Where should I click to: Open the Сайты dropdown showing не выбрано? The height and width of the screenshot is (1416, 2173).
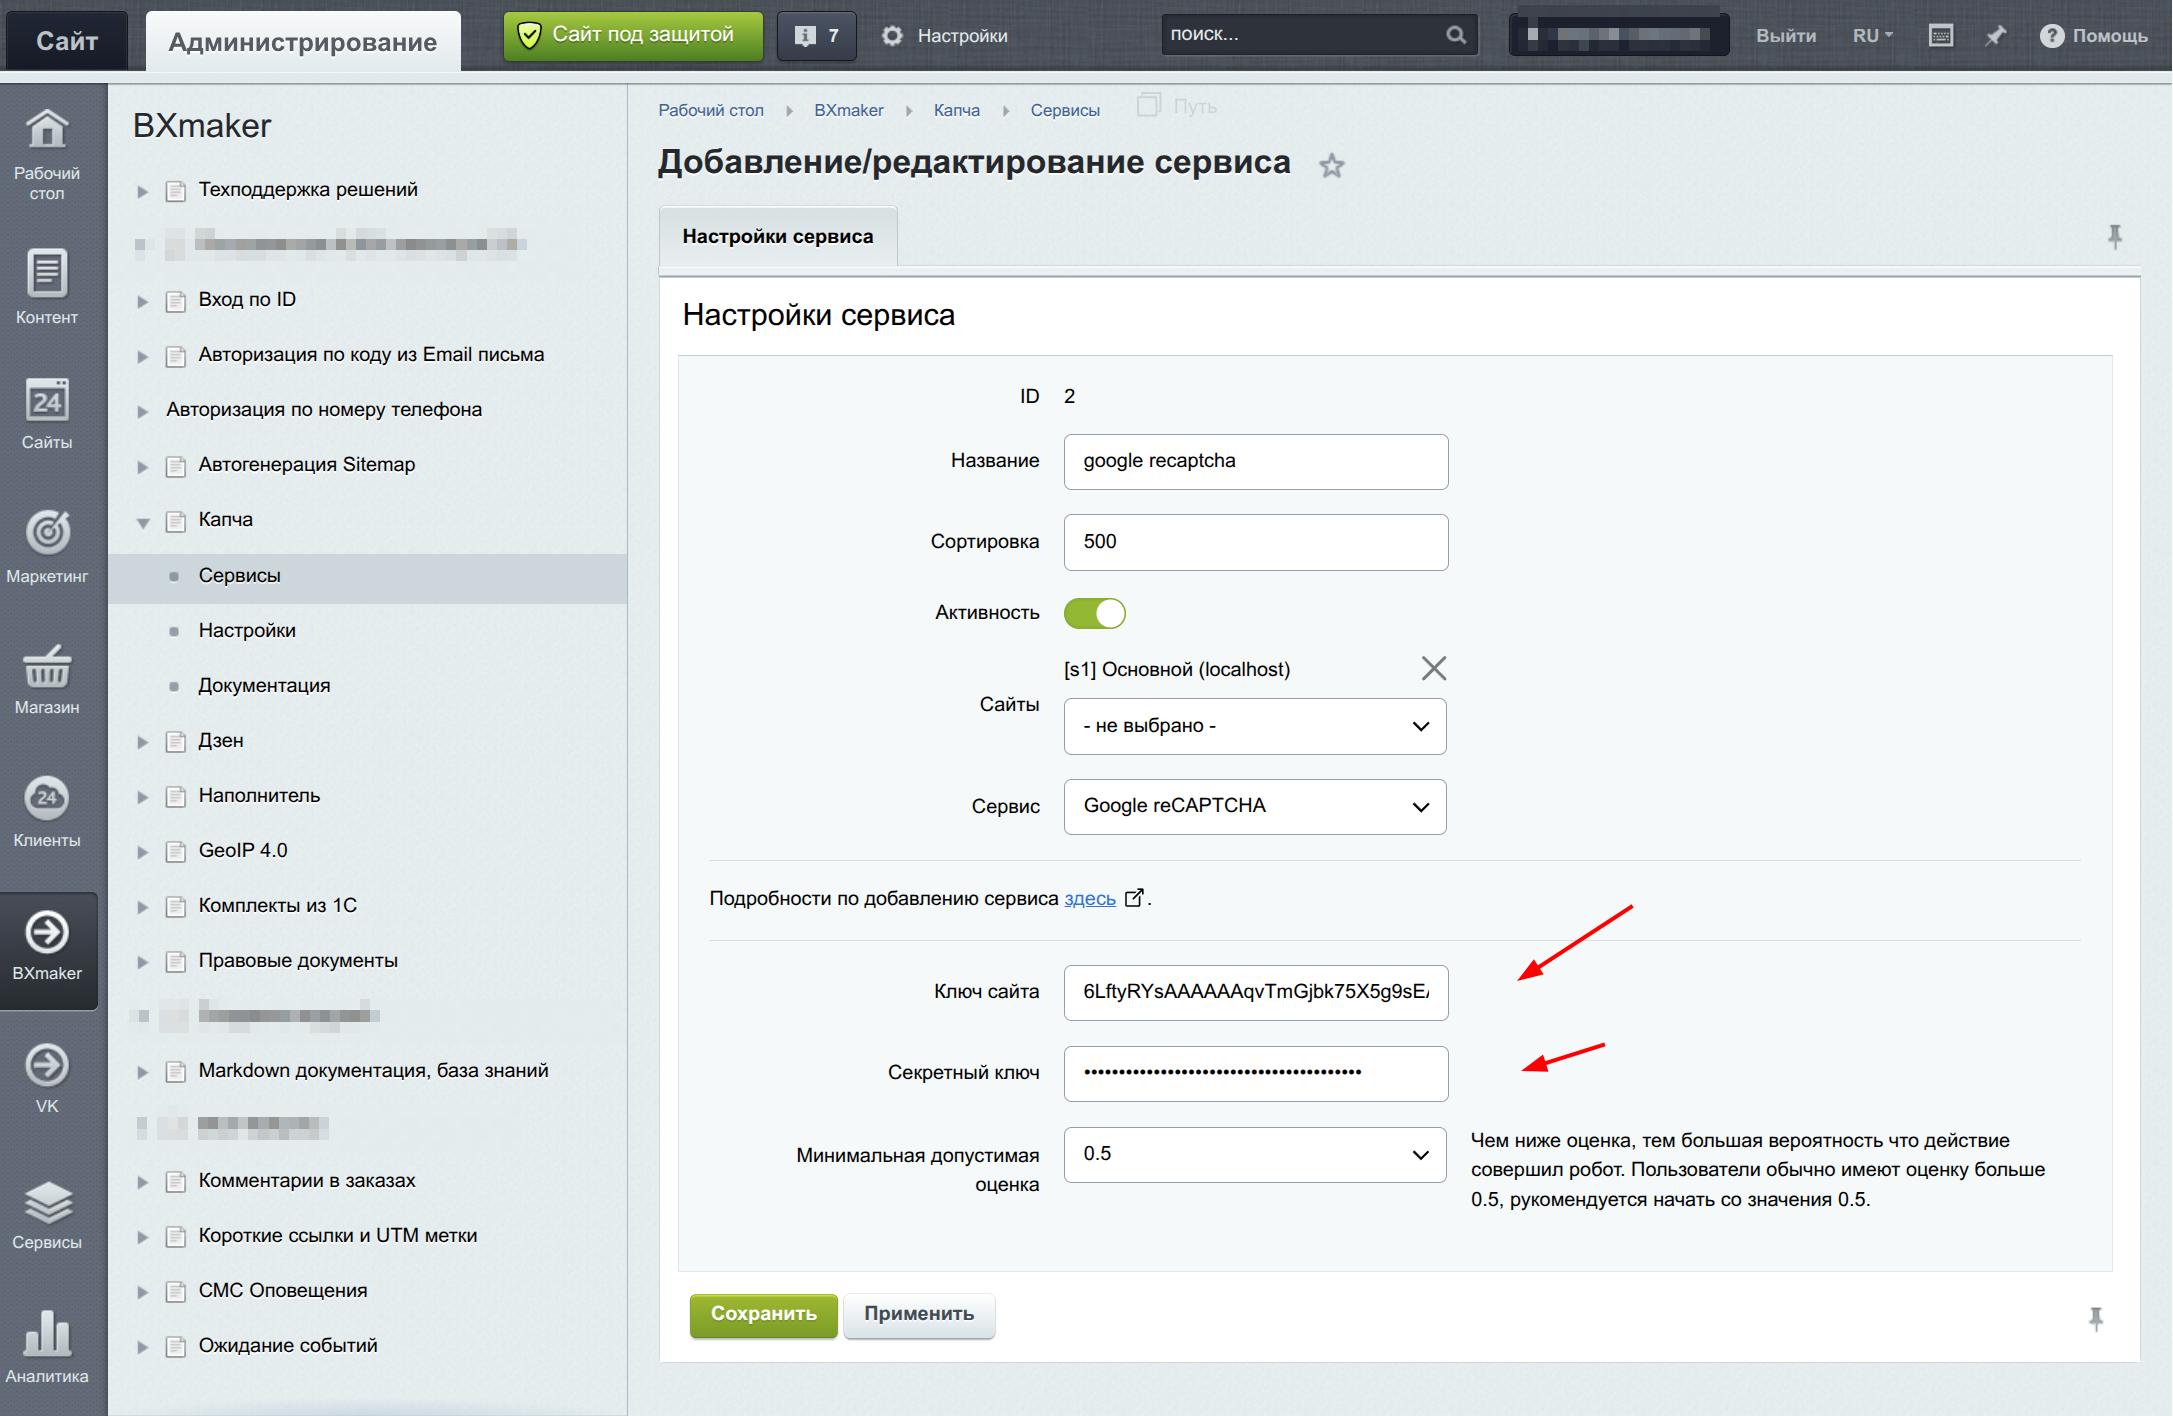(x=1254, y=726)
